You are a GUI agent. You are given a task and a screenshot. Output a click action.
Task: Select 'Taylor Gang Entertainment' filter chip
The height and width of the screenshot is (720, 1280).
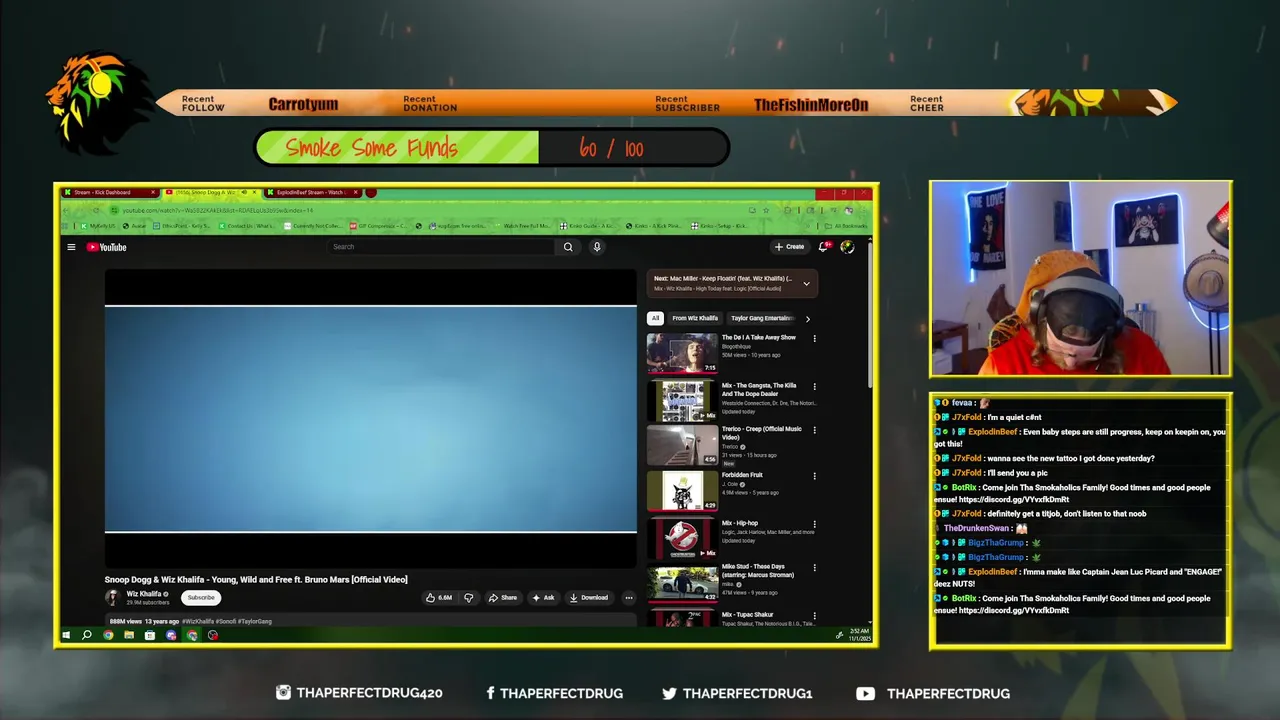point(762,318)
